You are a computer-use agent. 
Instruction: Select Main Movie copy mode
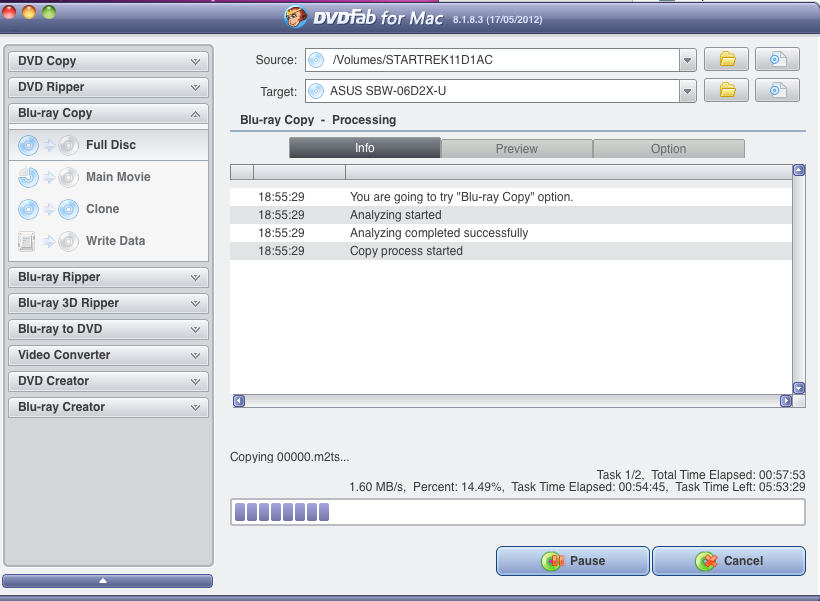point(108,177)
